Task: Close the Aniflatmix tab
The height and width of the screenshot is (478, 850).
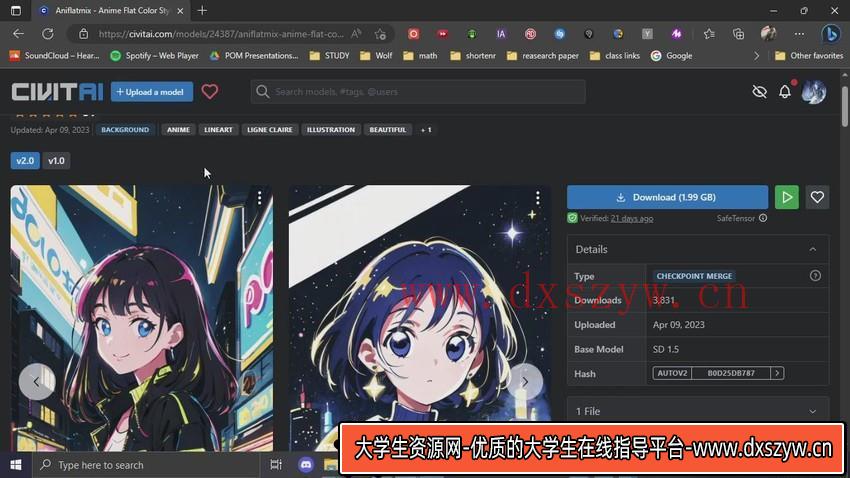Action: (181, 10)
